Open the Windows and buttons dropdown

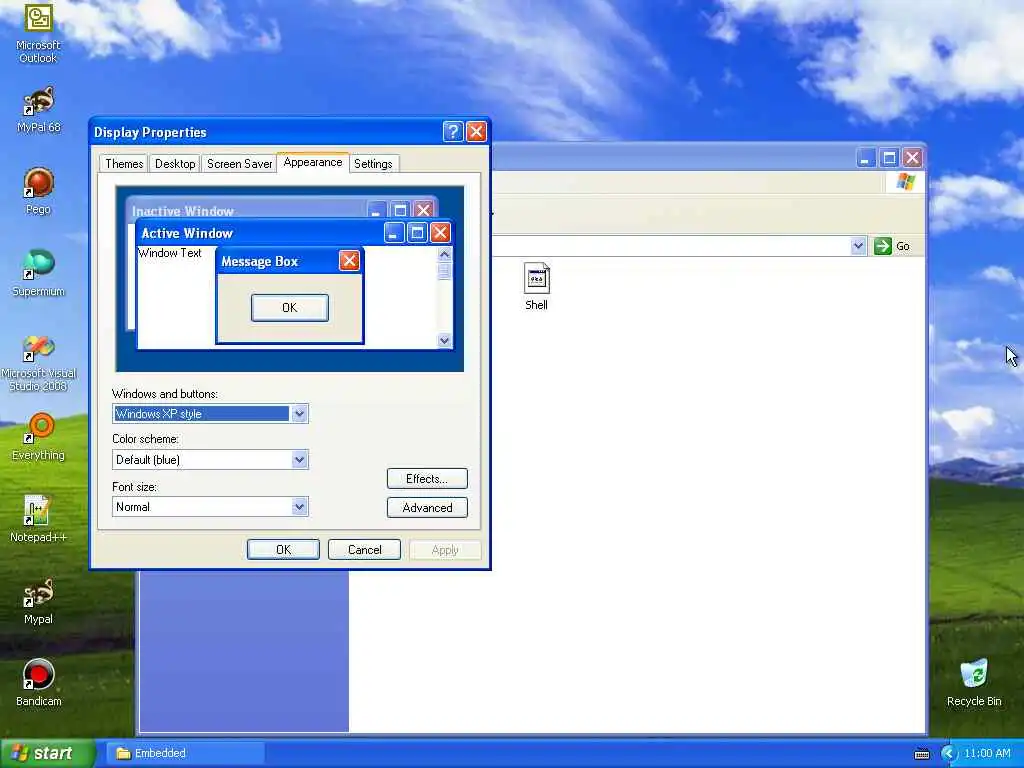click(299, 414)
